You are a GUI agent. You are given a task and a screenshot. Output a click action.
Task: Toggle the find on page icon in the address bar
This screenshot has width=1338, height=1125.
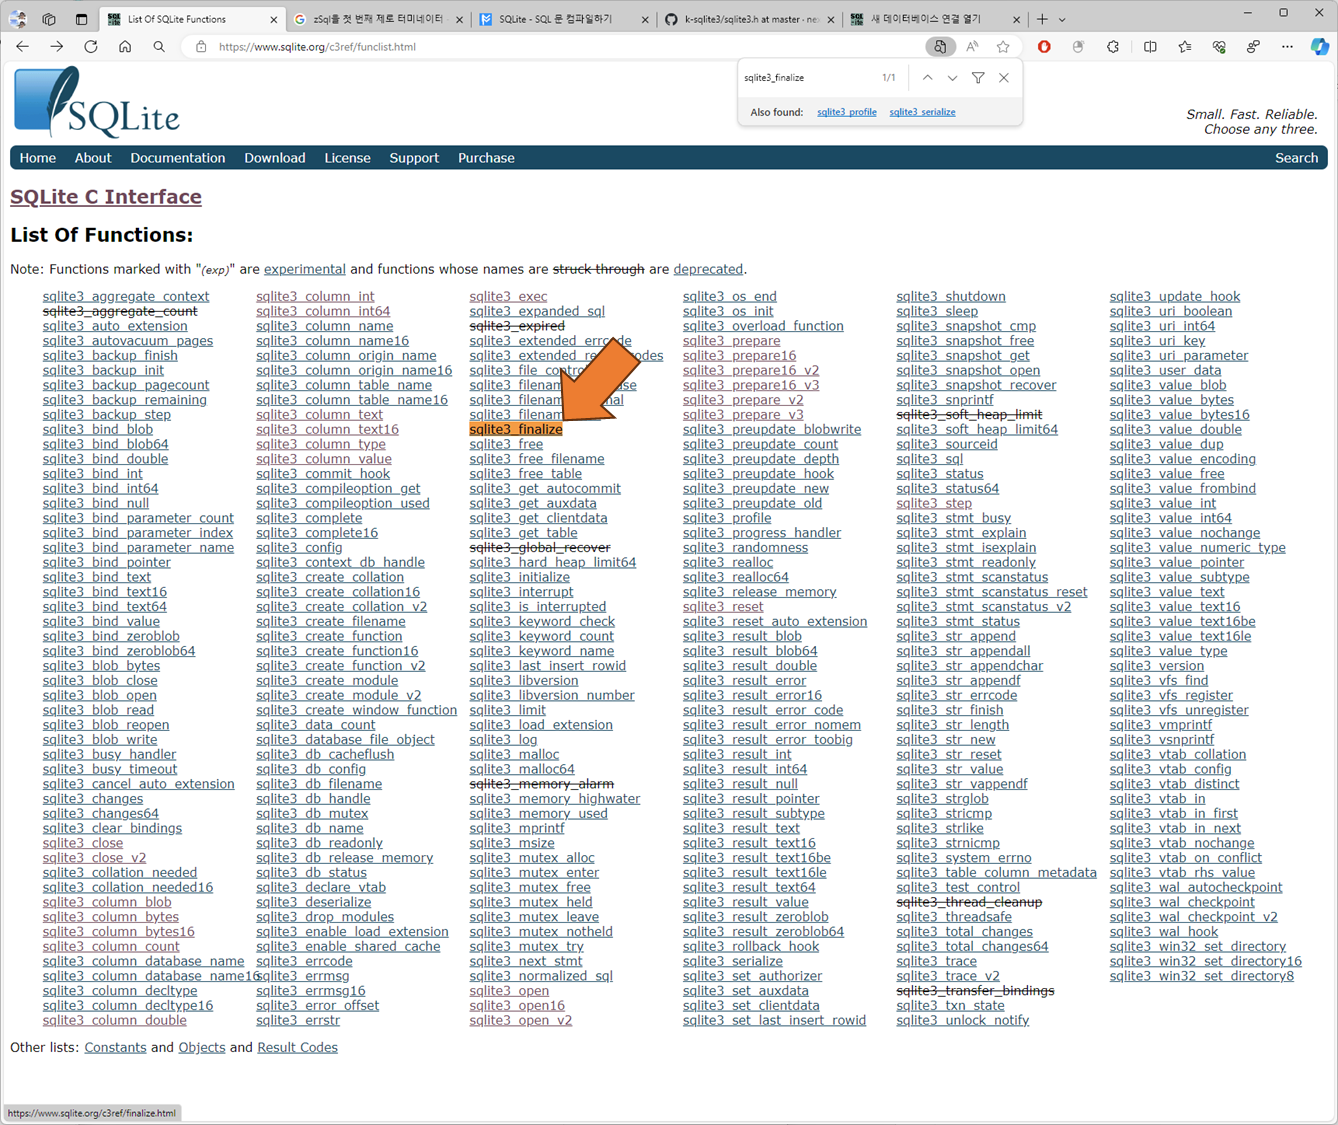click(939, 47)
